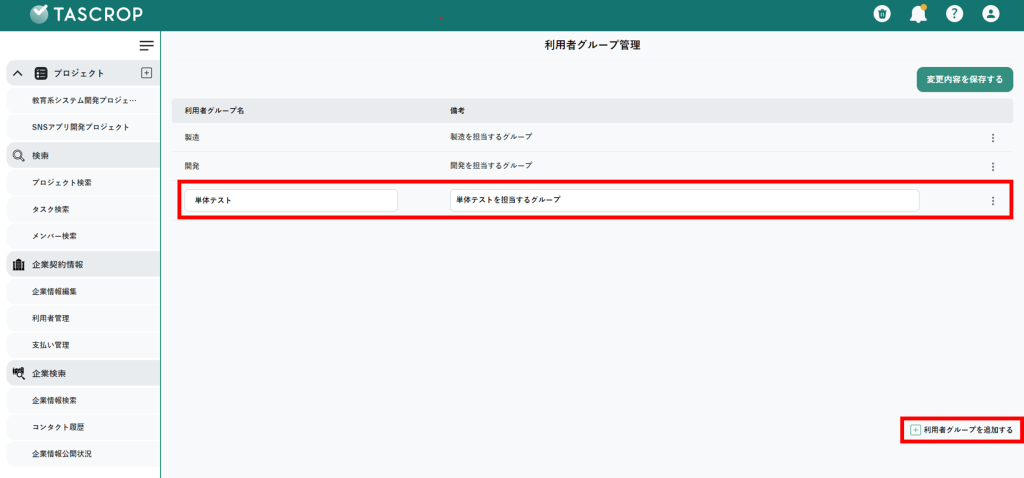Select the 企業契約情報 section header

(83, 264)
